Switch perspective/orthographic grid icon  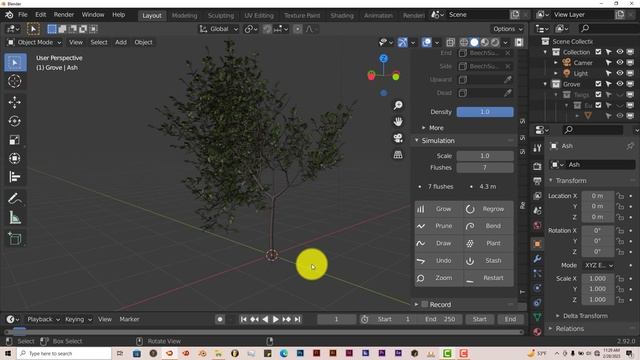pyautogui.click(x=398, y=155)
